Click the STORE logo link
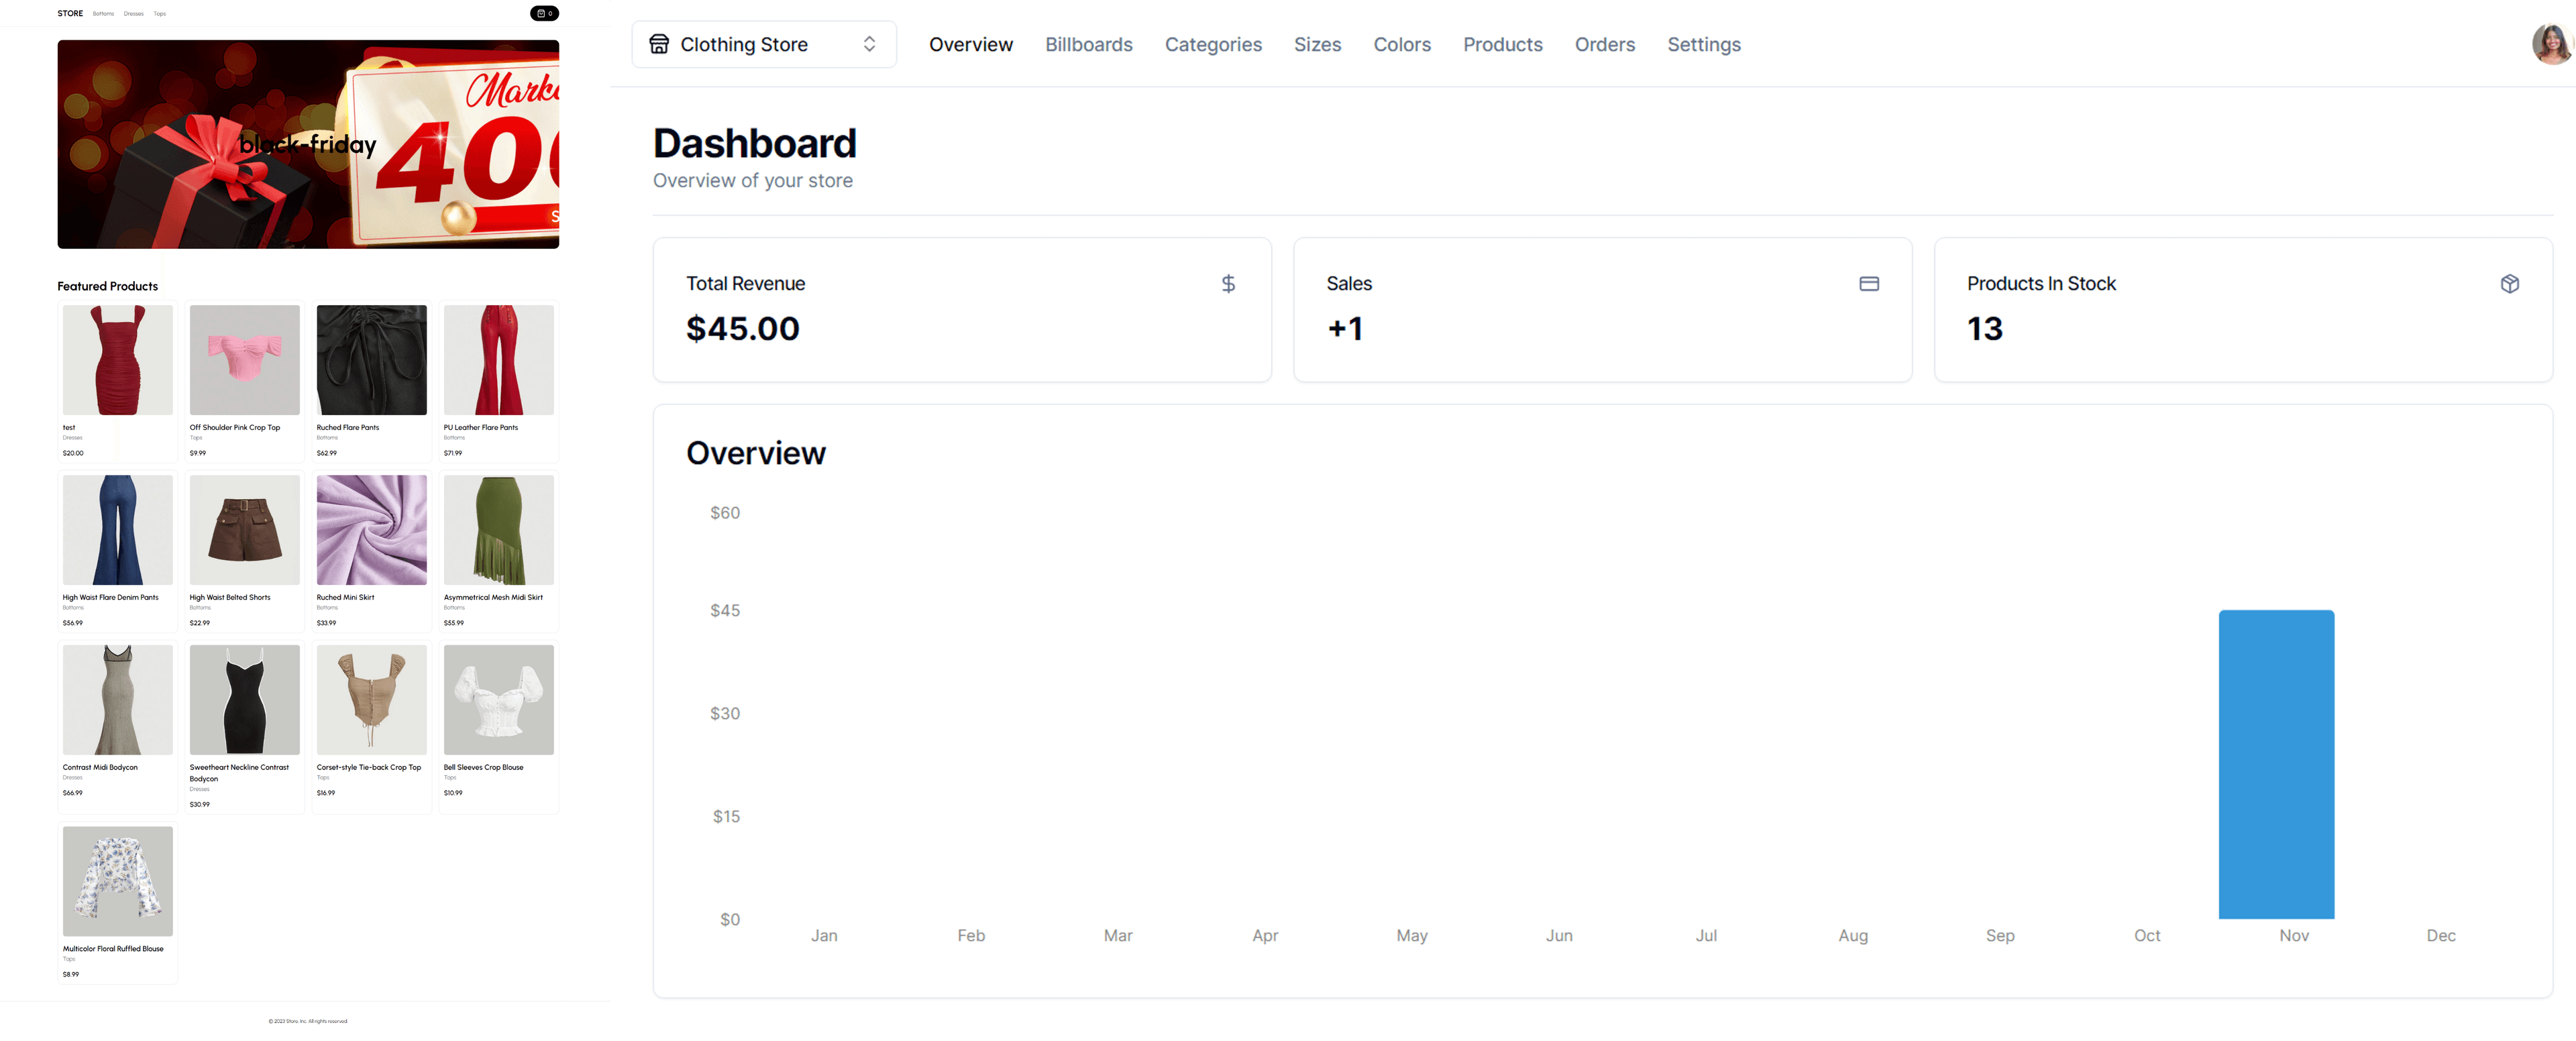 [x=70, y=14]
